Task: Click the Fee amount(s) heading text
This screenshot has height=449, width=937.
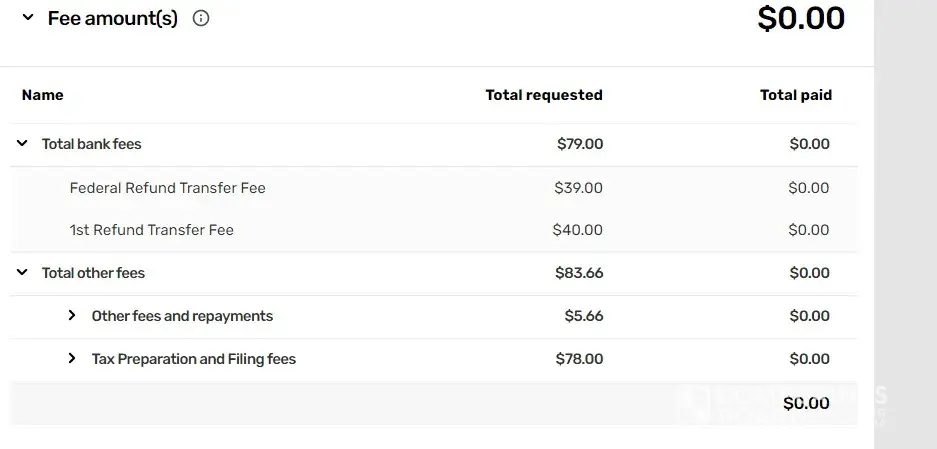Action: click(112, 18)
